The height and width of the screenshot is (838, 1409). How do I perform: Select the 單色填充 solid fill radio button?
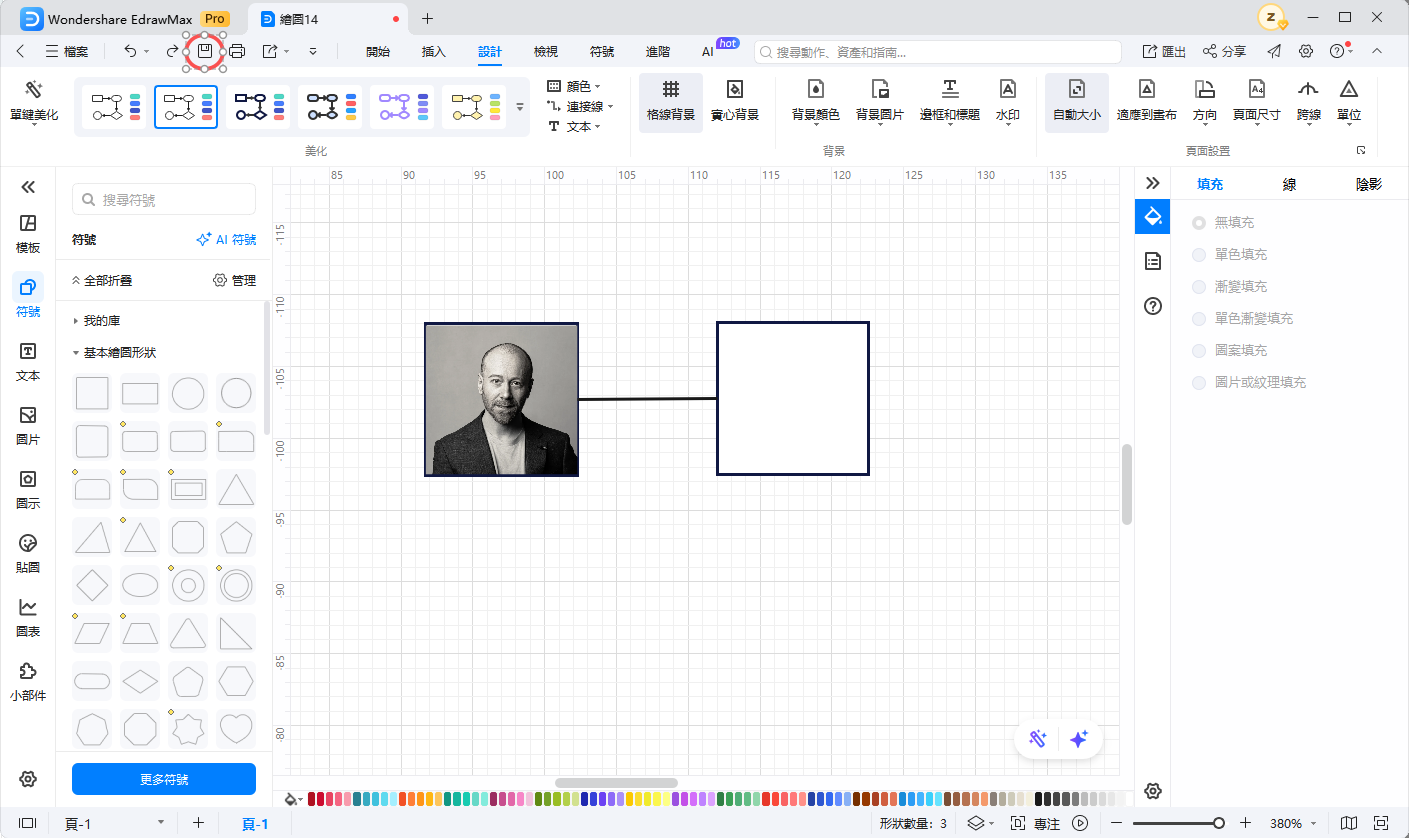coord(1199,255)
